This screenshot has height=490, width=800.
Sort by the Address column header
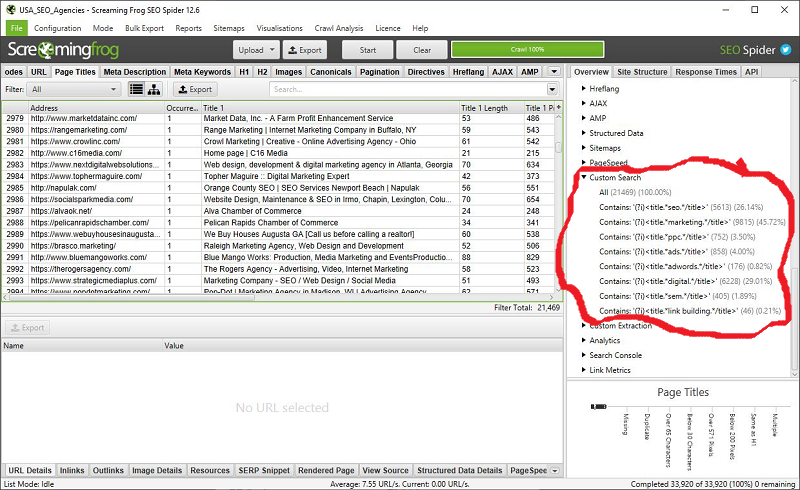(96, 108)
